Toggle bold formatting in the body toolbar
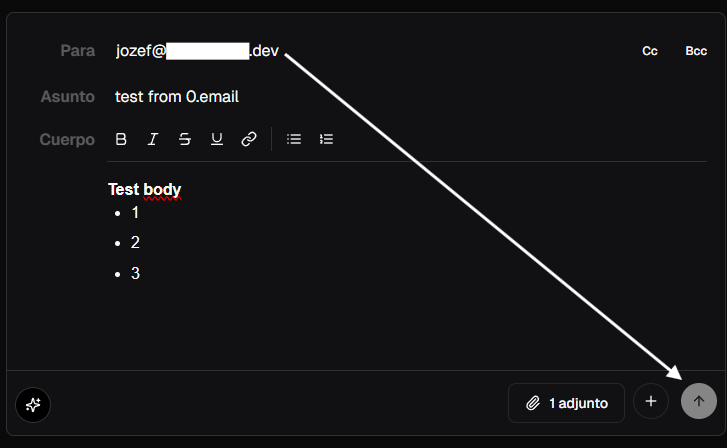This screenshot has width=727, height=448. tap(121, 139)
